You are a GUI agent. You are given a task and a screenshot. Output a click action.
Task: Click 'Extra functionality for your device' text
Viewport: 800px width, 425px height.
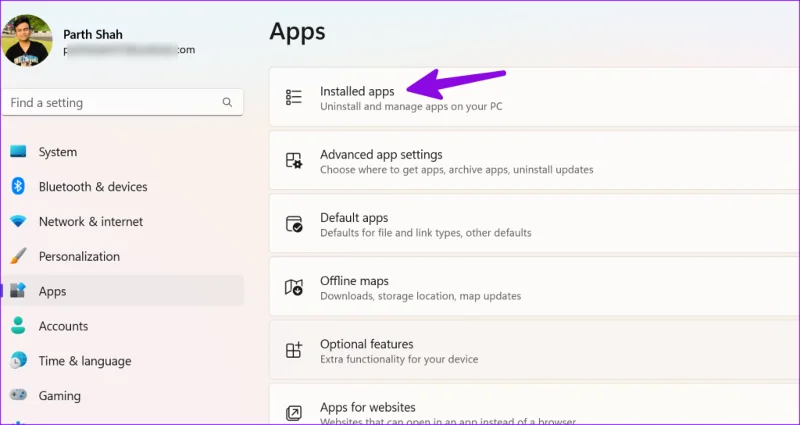point(399,359)
